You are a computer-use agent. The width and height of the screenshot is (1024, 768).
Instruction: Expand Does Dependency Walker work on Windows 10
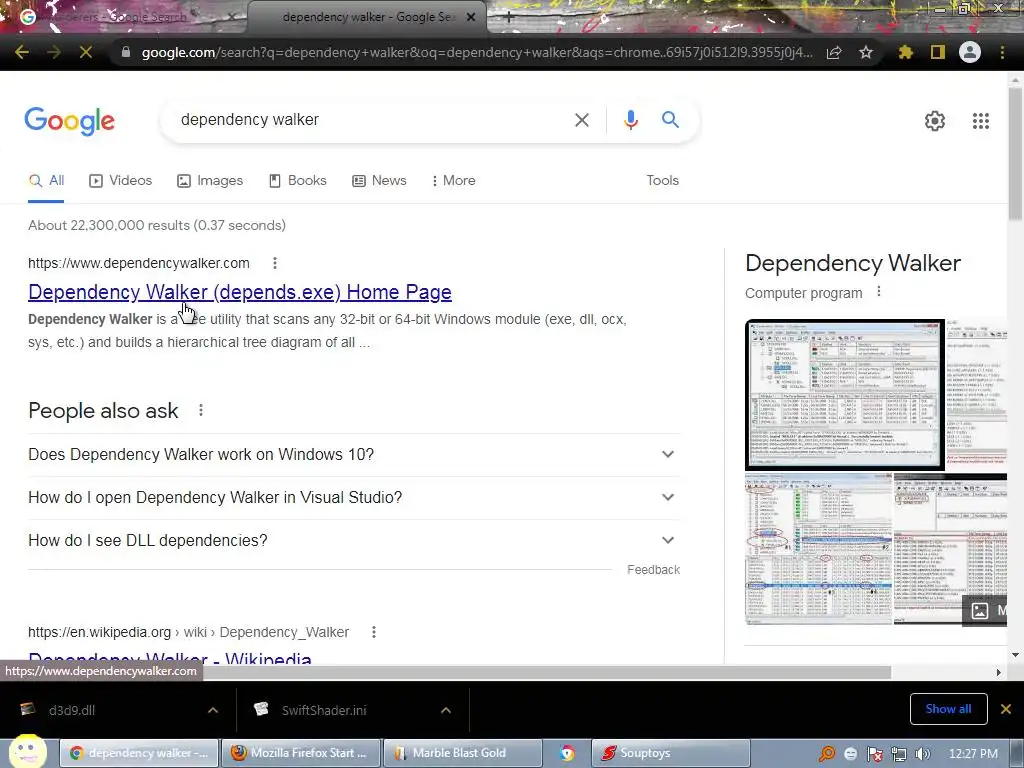[x=354, y=455]
